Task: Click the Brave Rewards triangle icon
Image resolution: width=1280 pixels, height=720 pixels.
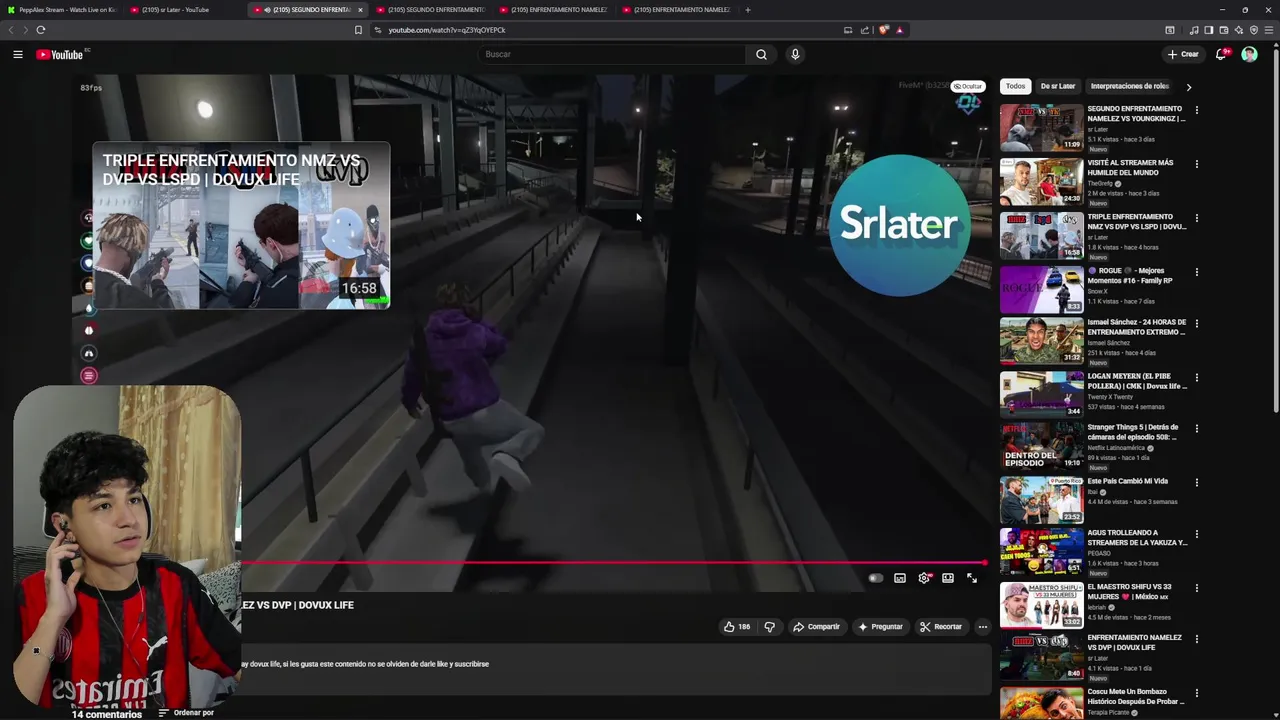Action: (x=899, y=30)
